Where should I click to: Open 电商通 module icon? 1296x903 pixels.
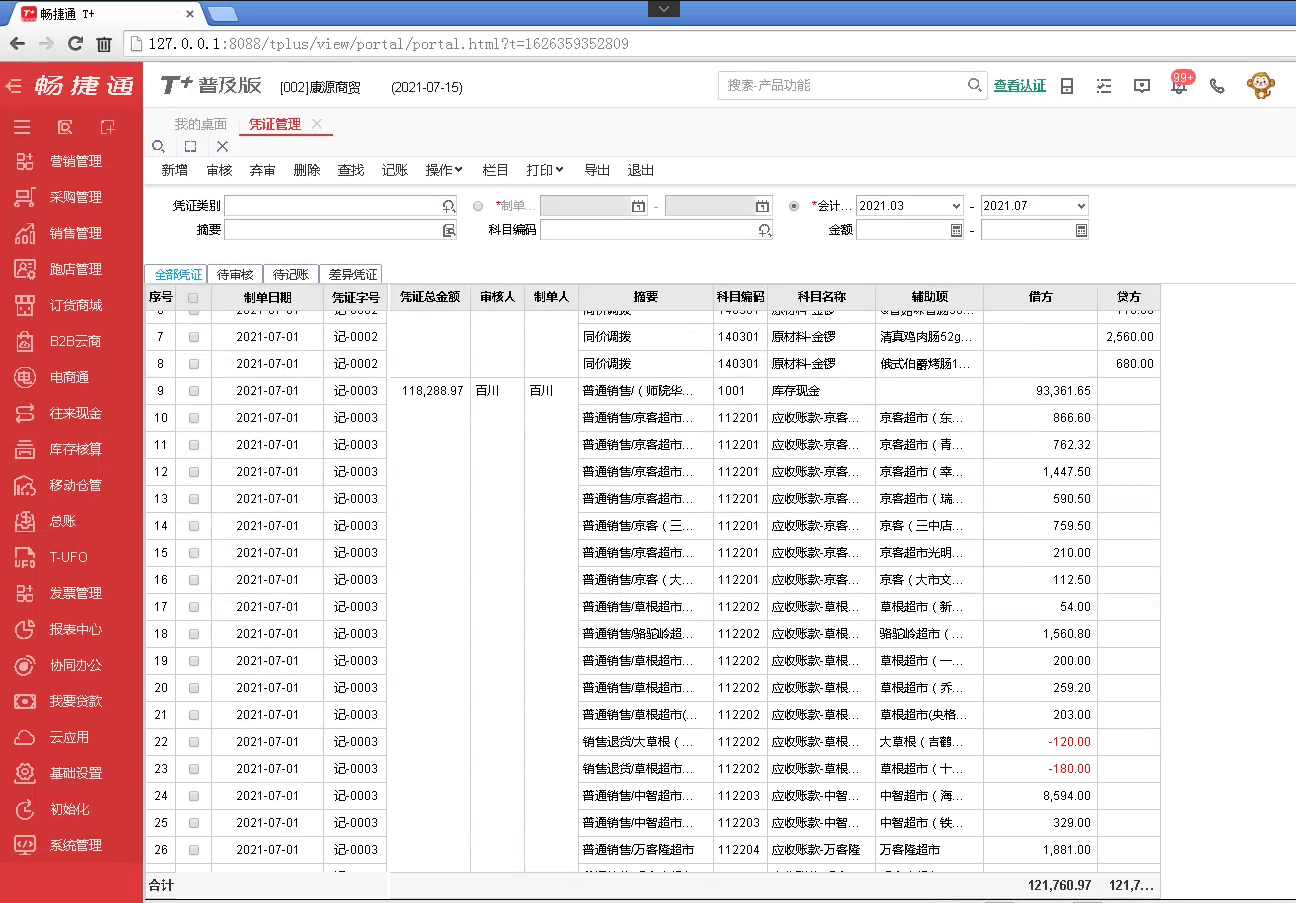click(25, 377)
